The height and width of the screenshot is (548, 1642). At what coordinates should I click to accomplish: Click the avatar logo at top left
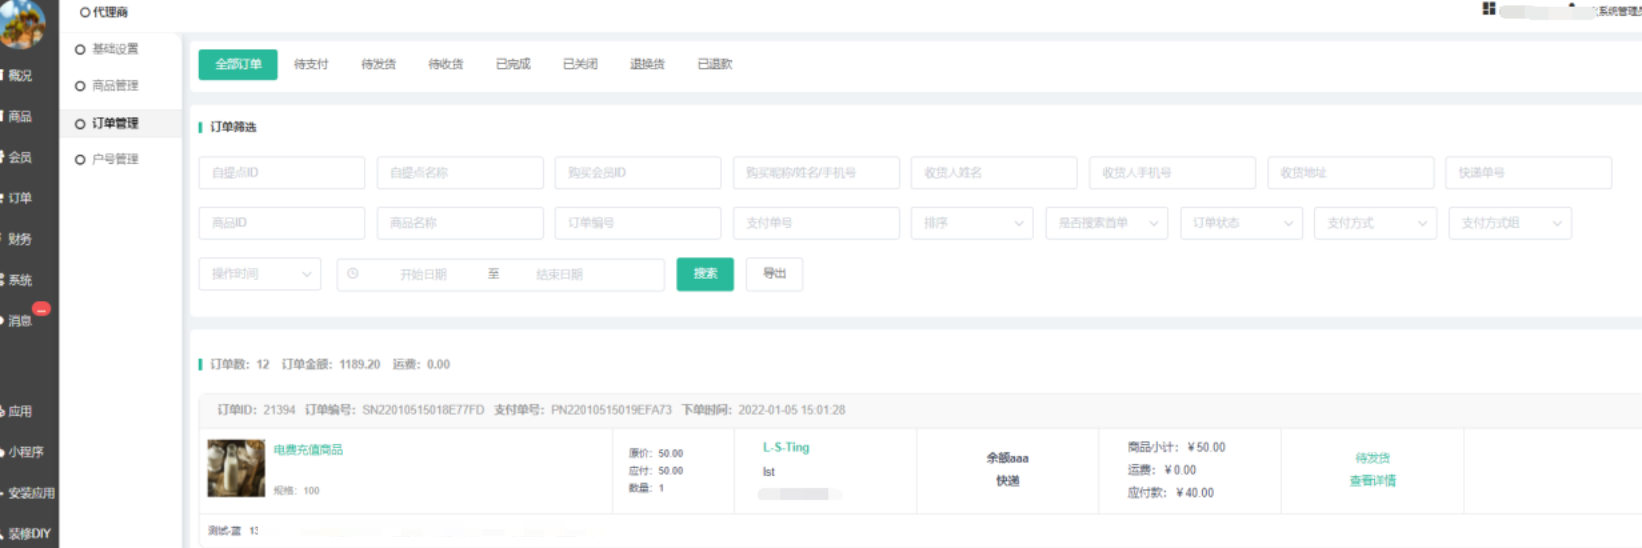(x=22, y=22)
